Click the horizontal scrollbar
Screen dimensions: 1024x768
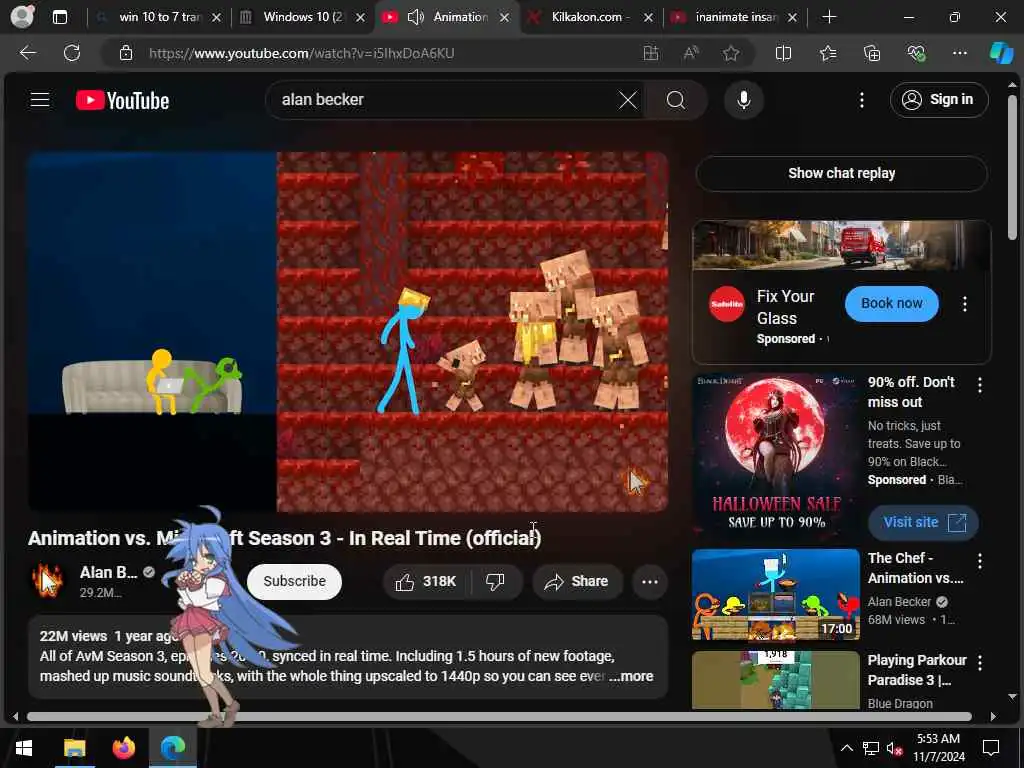(499, 716)
